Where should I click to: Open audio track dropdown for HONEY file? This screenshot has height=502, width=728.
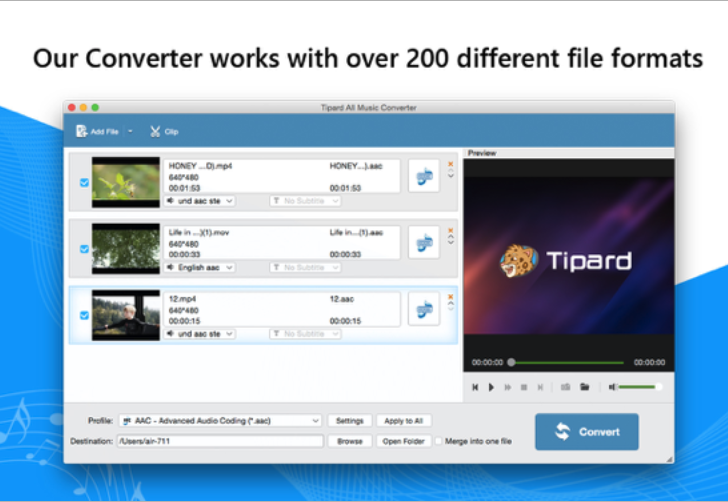click(200, 201)
